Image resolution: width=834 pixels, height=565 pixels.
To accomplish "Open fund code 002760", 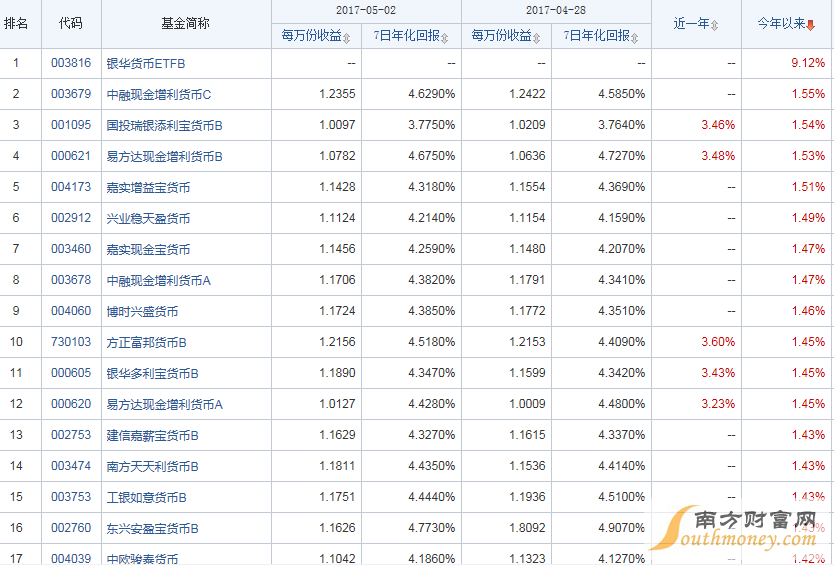I will [71, 527].
